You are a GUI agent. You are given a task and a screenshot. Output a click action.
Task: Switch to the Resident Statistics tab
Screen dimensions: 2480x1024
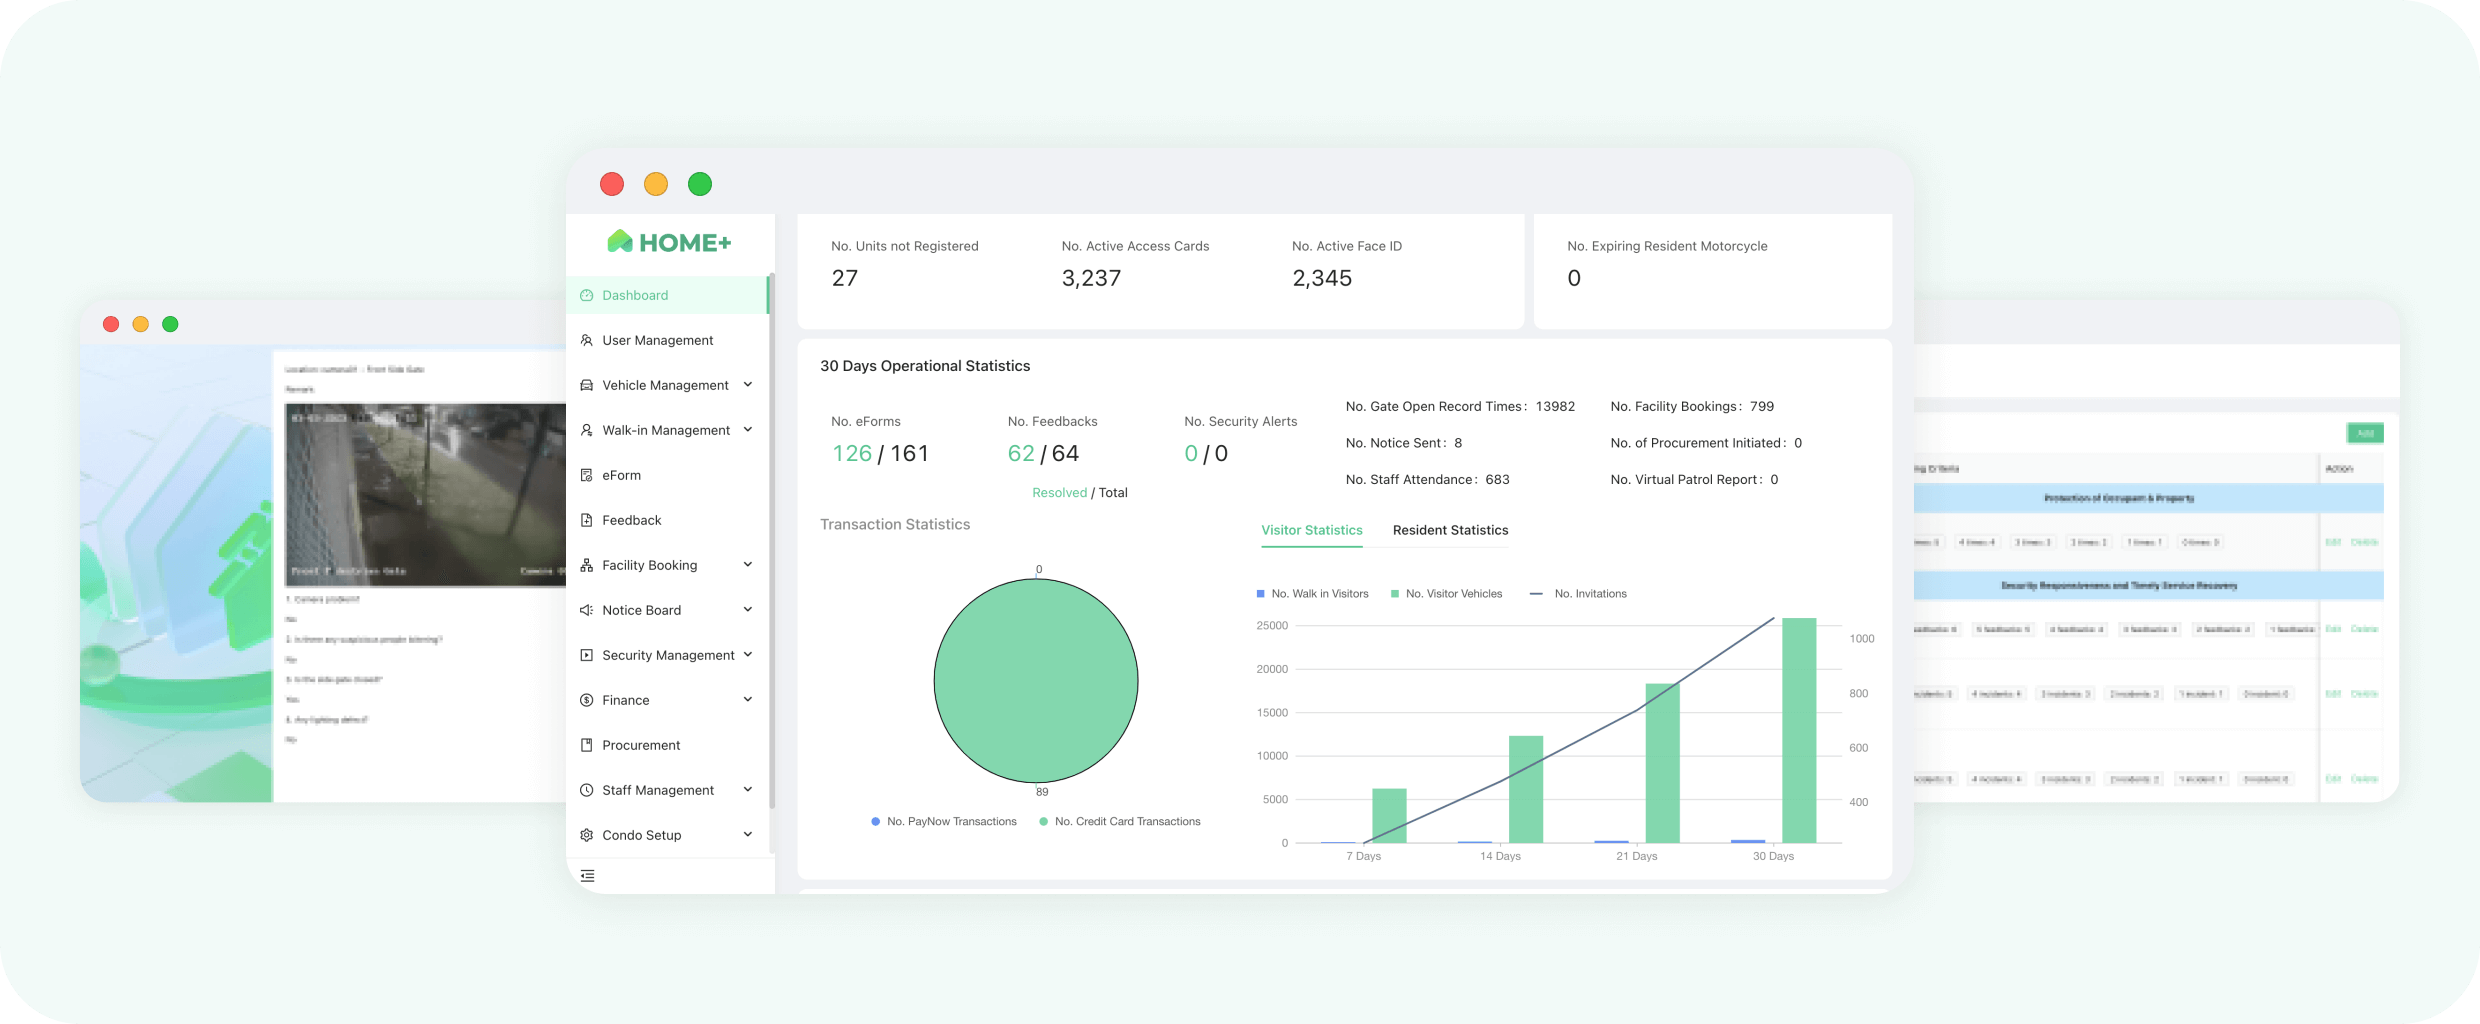tap(1450, 530)
